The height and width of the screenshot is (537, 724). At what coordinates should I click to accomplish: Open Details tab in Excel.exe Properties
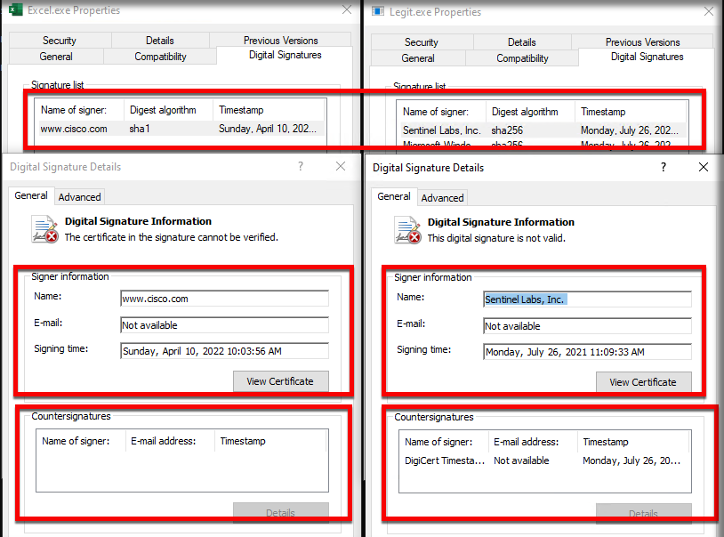[x=160, y=40]
